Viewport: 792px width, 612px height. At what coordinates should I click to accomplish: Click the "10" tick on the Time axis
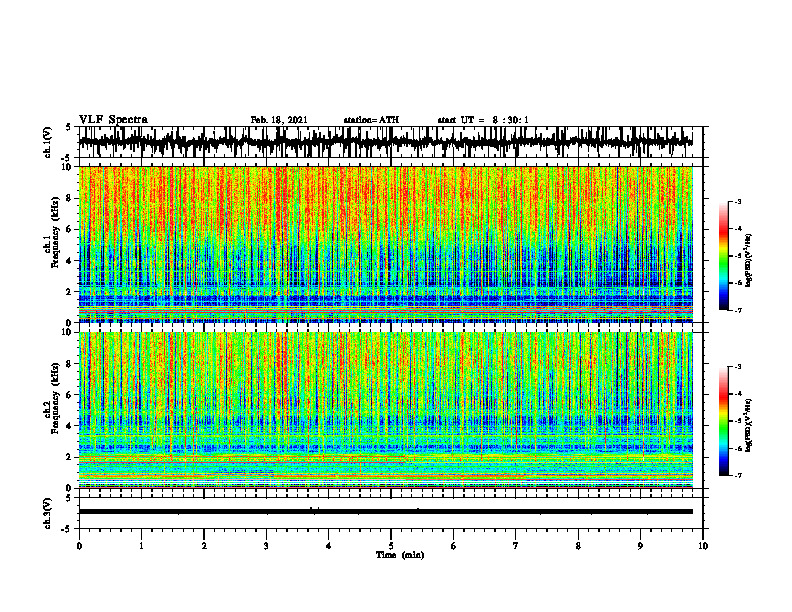(x=703, y=546)
